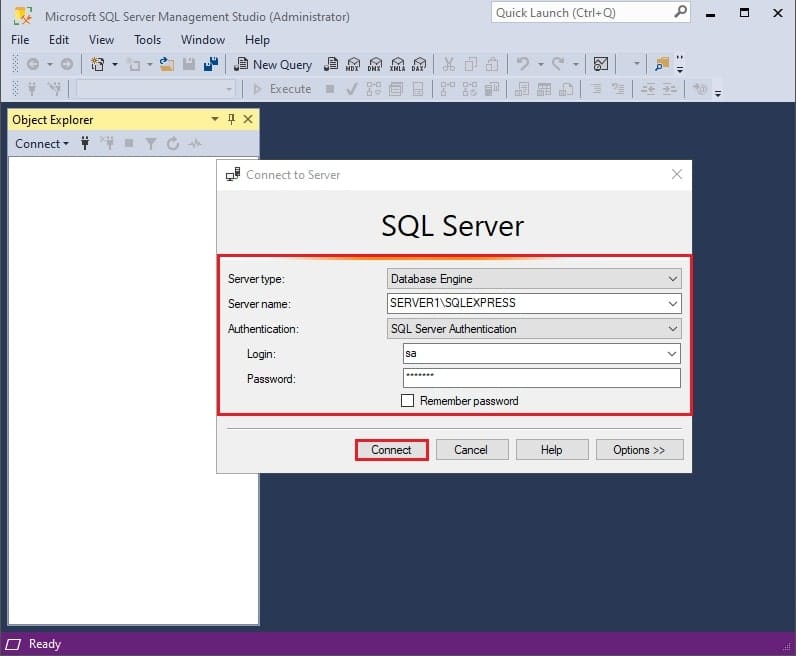Click the Database Engine Query icon
The width and height of the screenshot is (796, 656).
(x=331, y=64)
